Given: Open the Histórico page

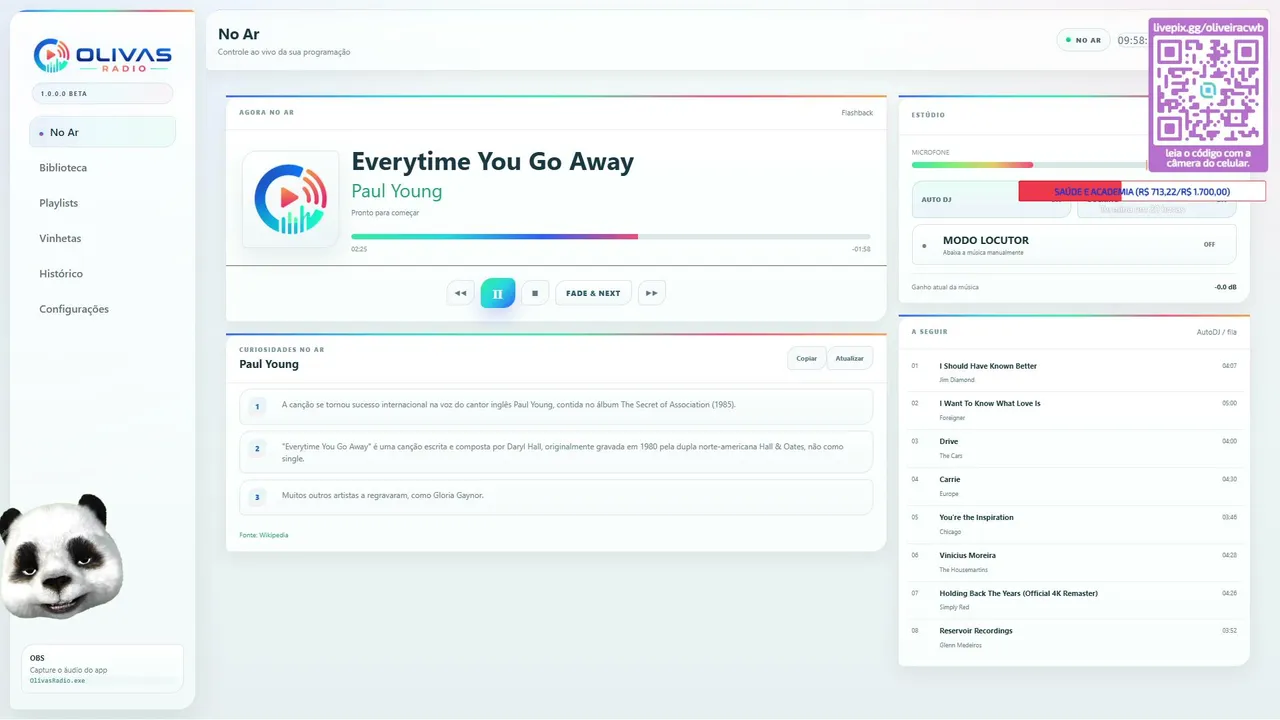Looking at the screenshot, I should pyautogui.click(x=61, y=274).
